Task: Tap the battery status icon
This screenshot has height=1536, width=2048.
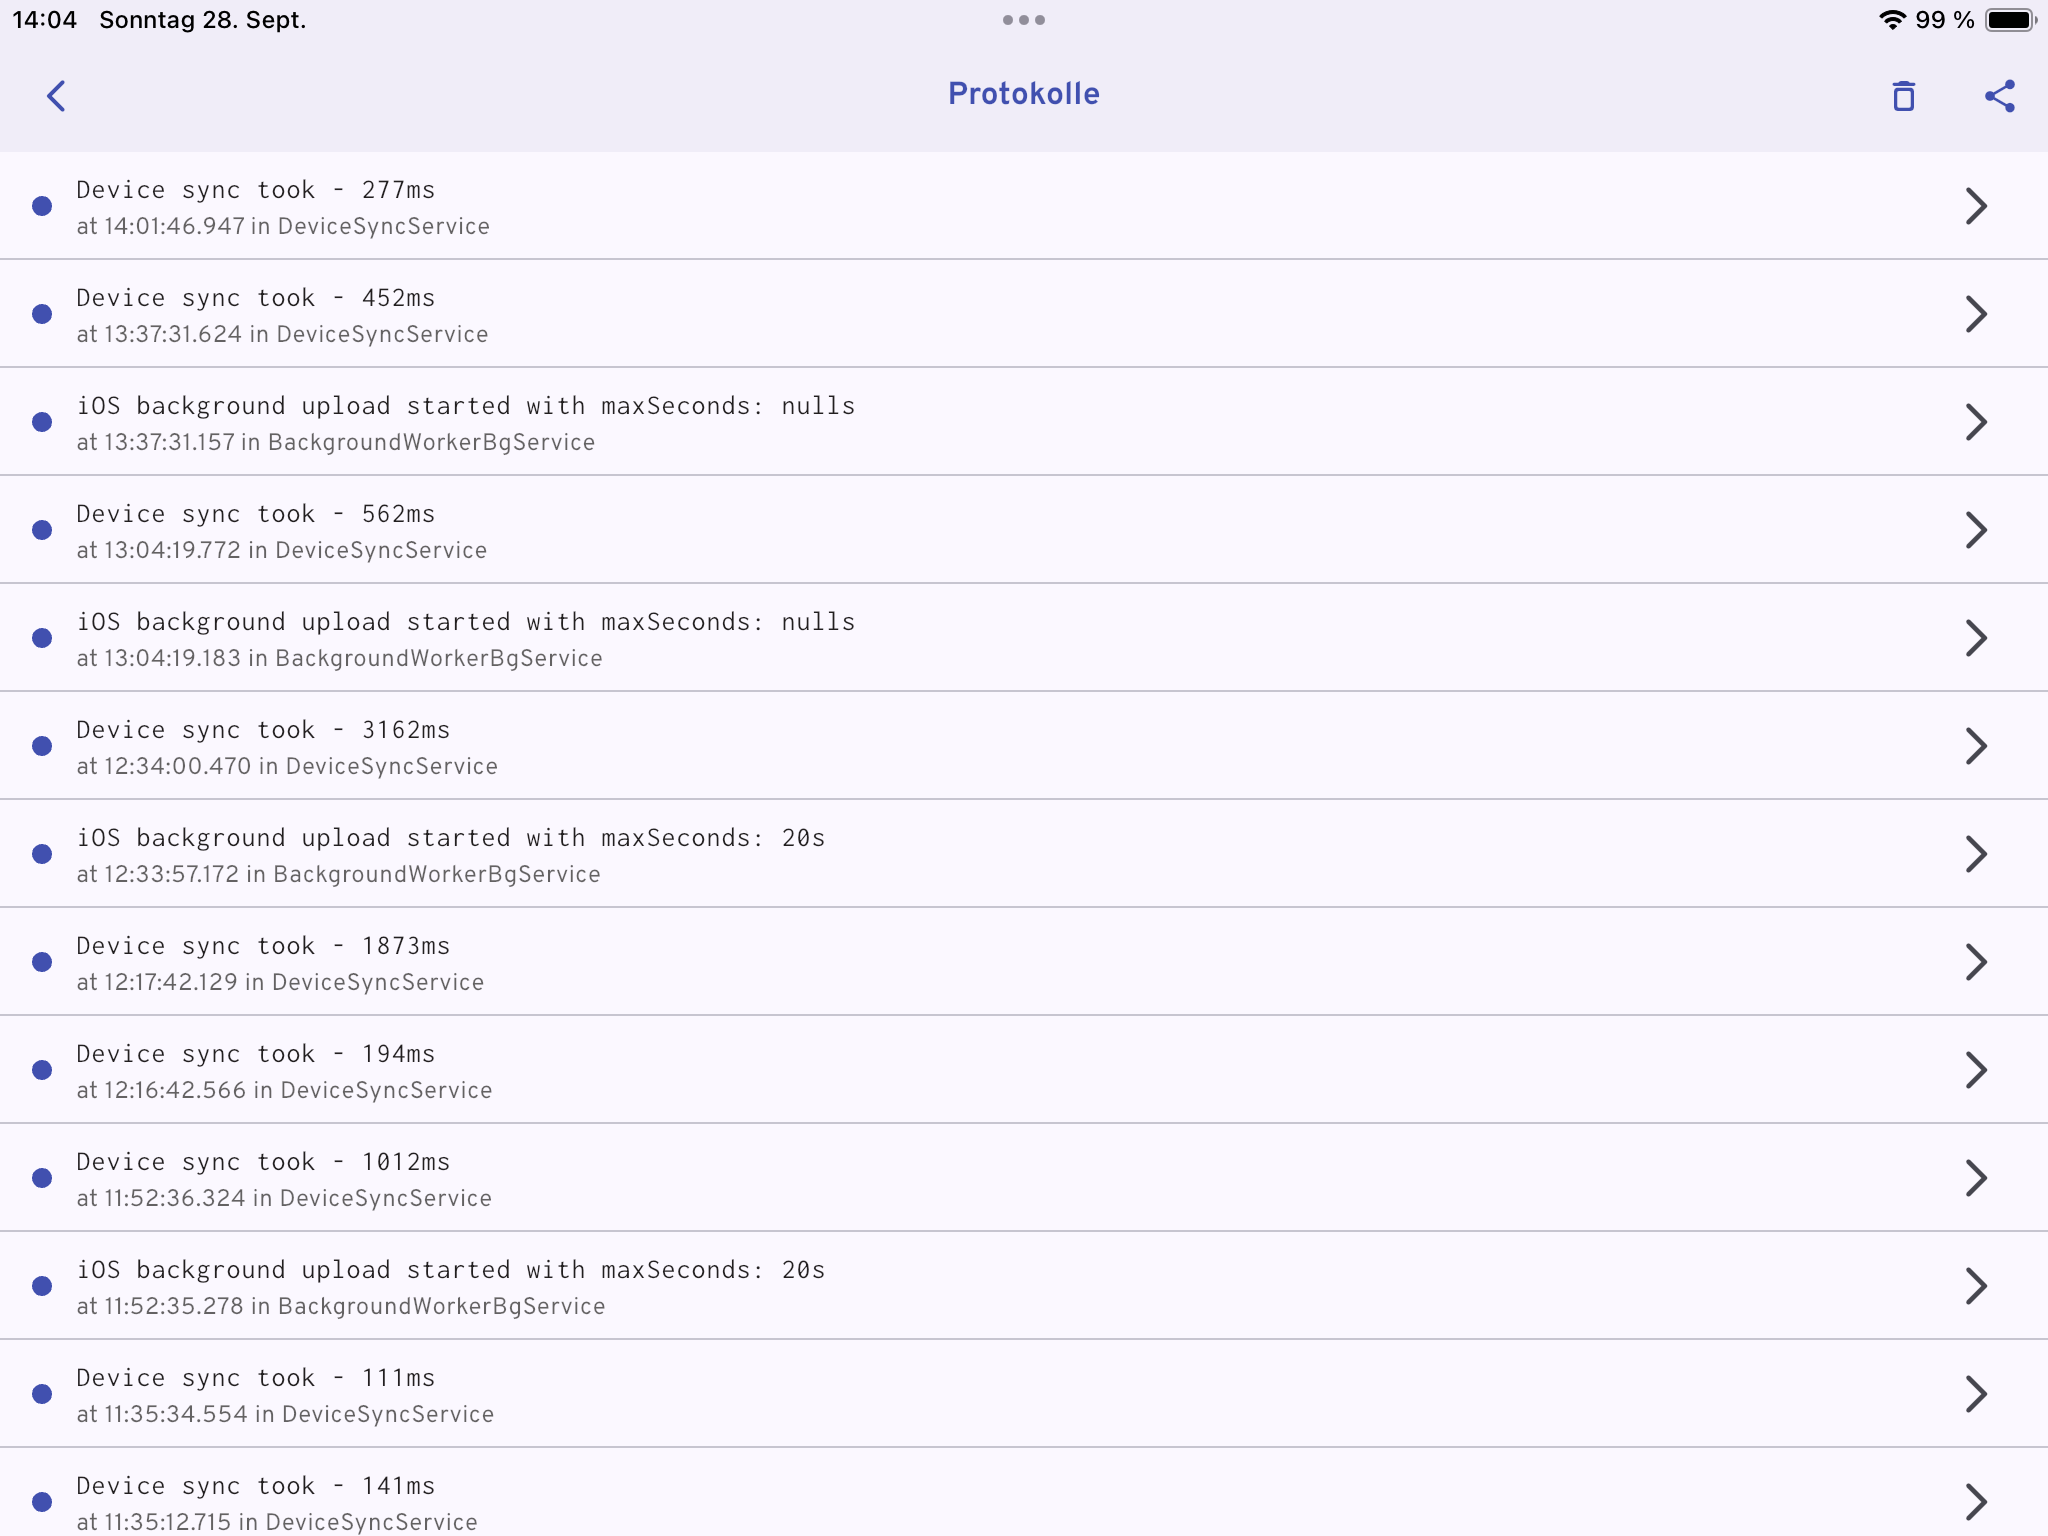Action: [x=2010, y=20]
